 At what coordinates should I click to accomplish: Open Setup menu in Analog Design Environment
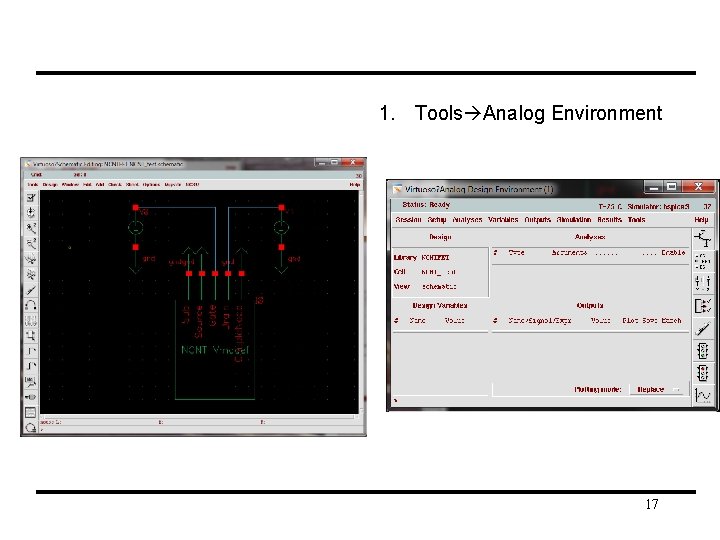pyautogui.click(x=437, y=220)
